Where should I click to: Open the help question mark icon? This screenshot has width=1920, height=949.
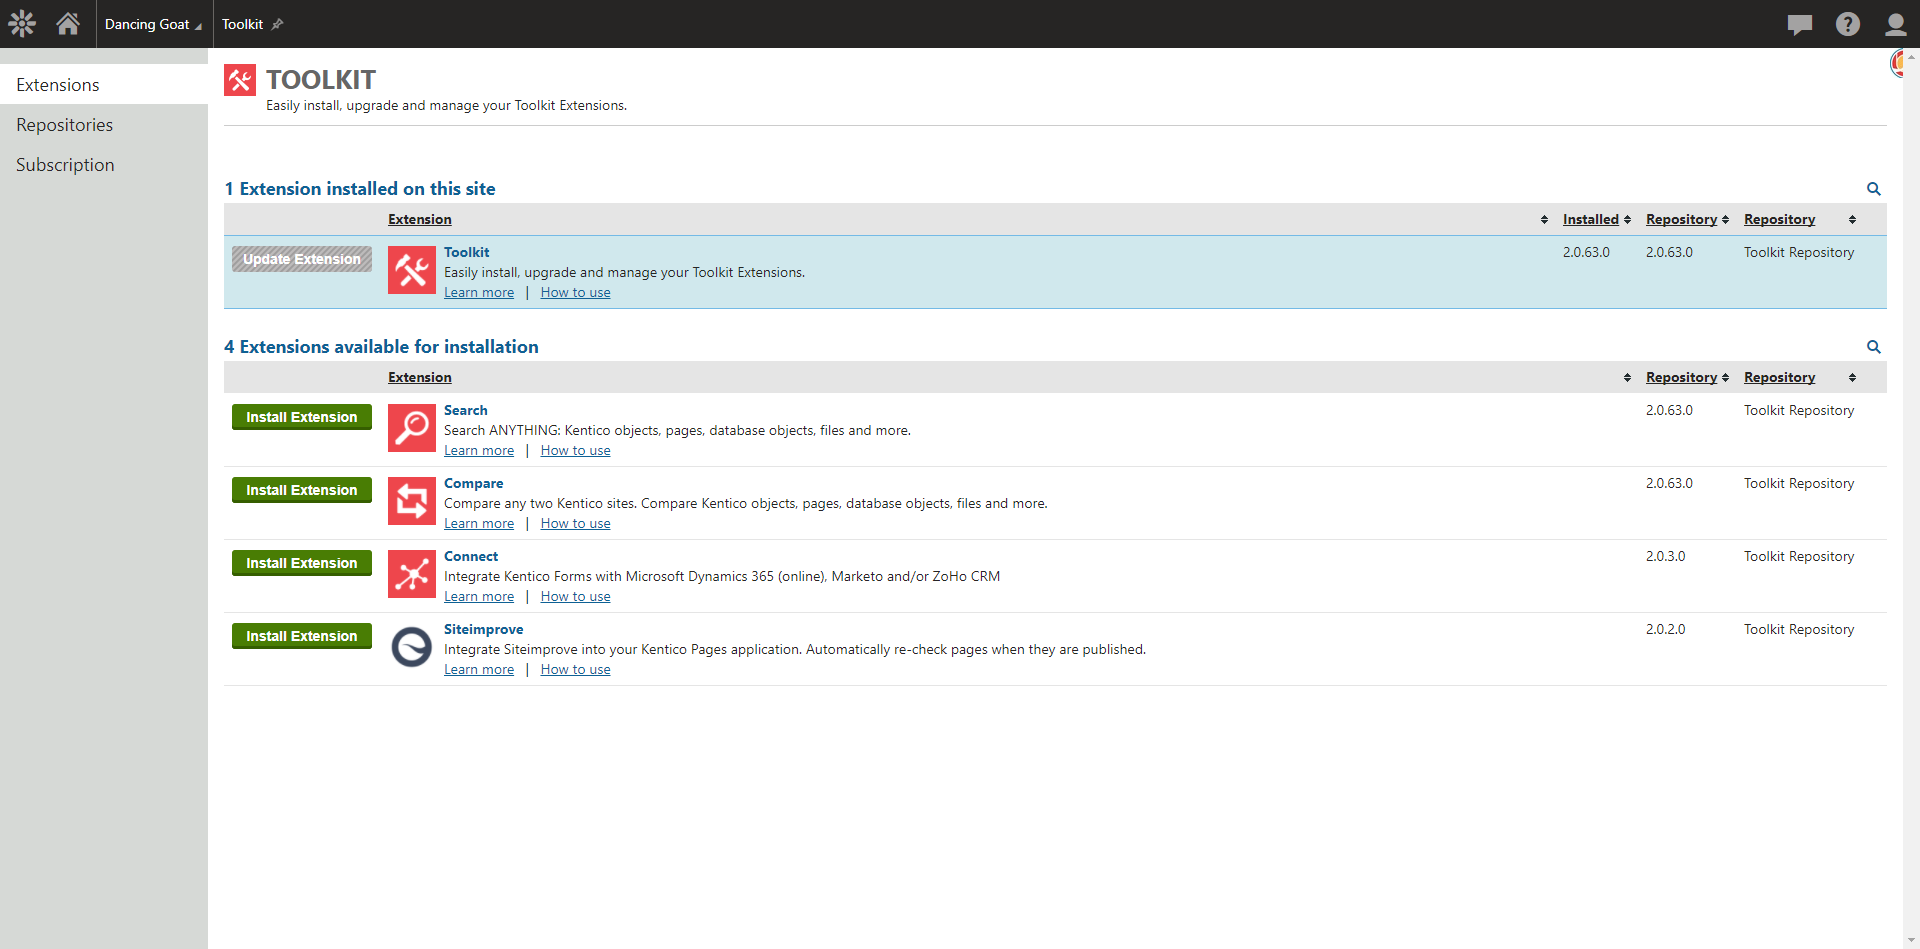(1848, 24)
